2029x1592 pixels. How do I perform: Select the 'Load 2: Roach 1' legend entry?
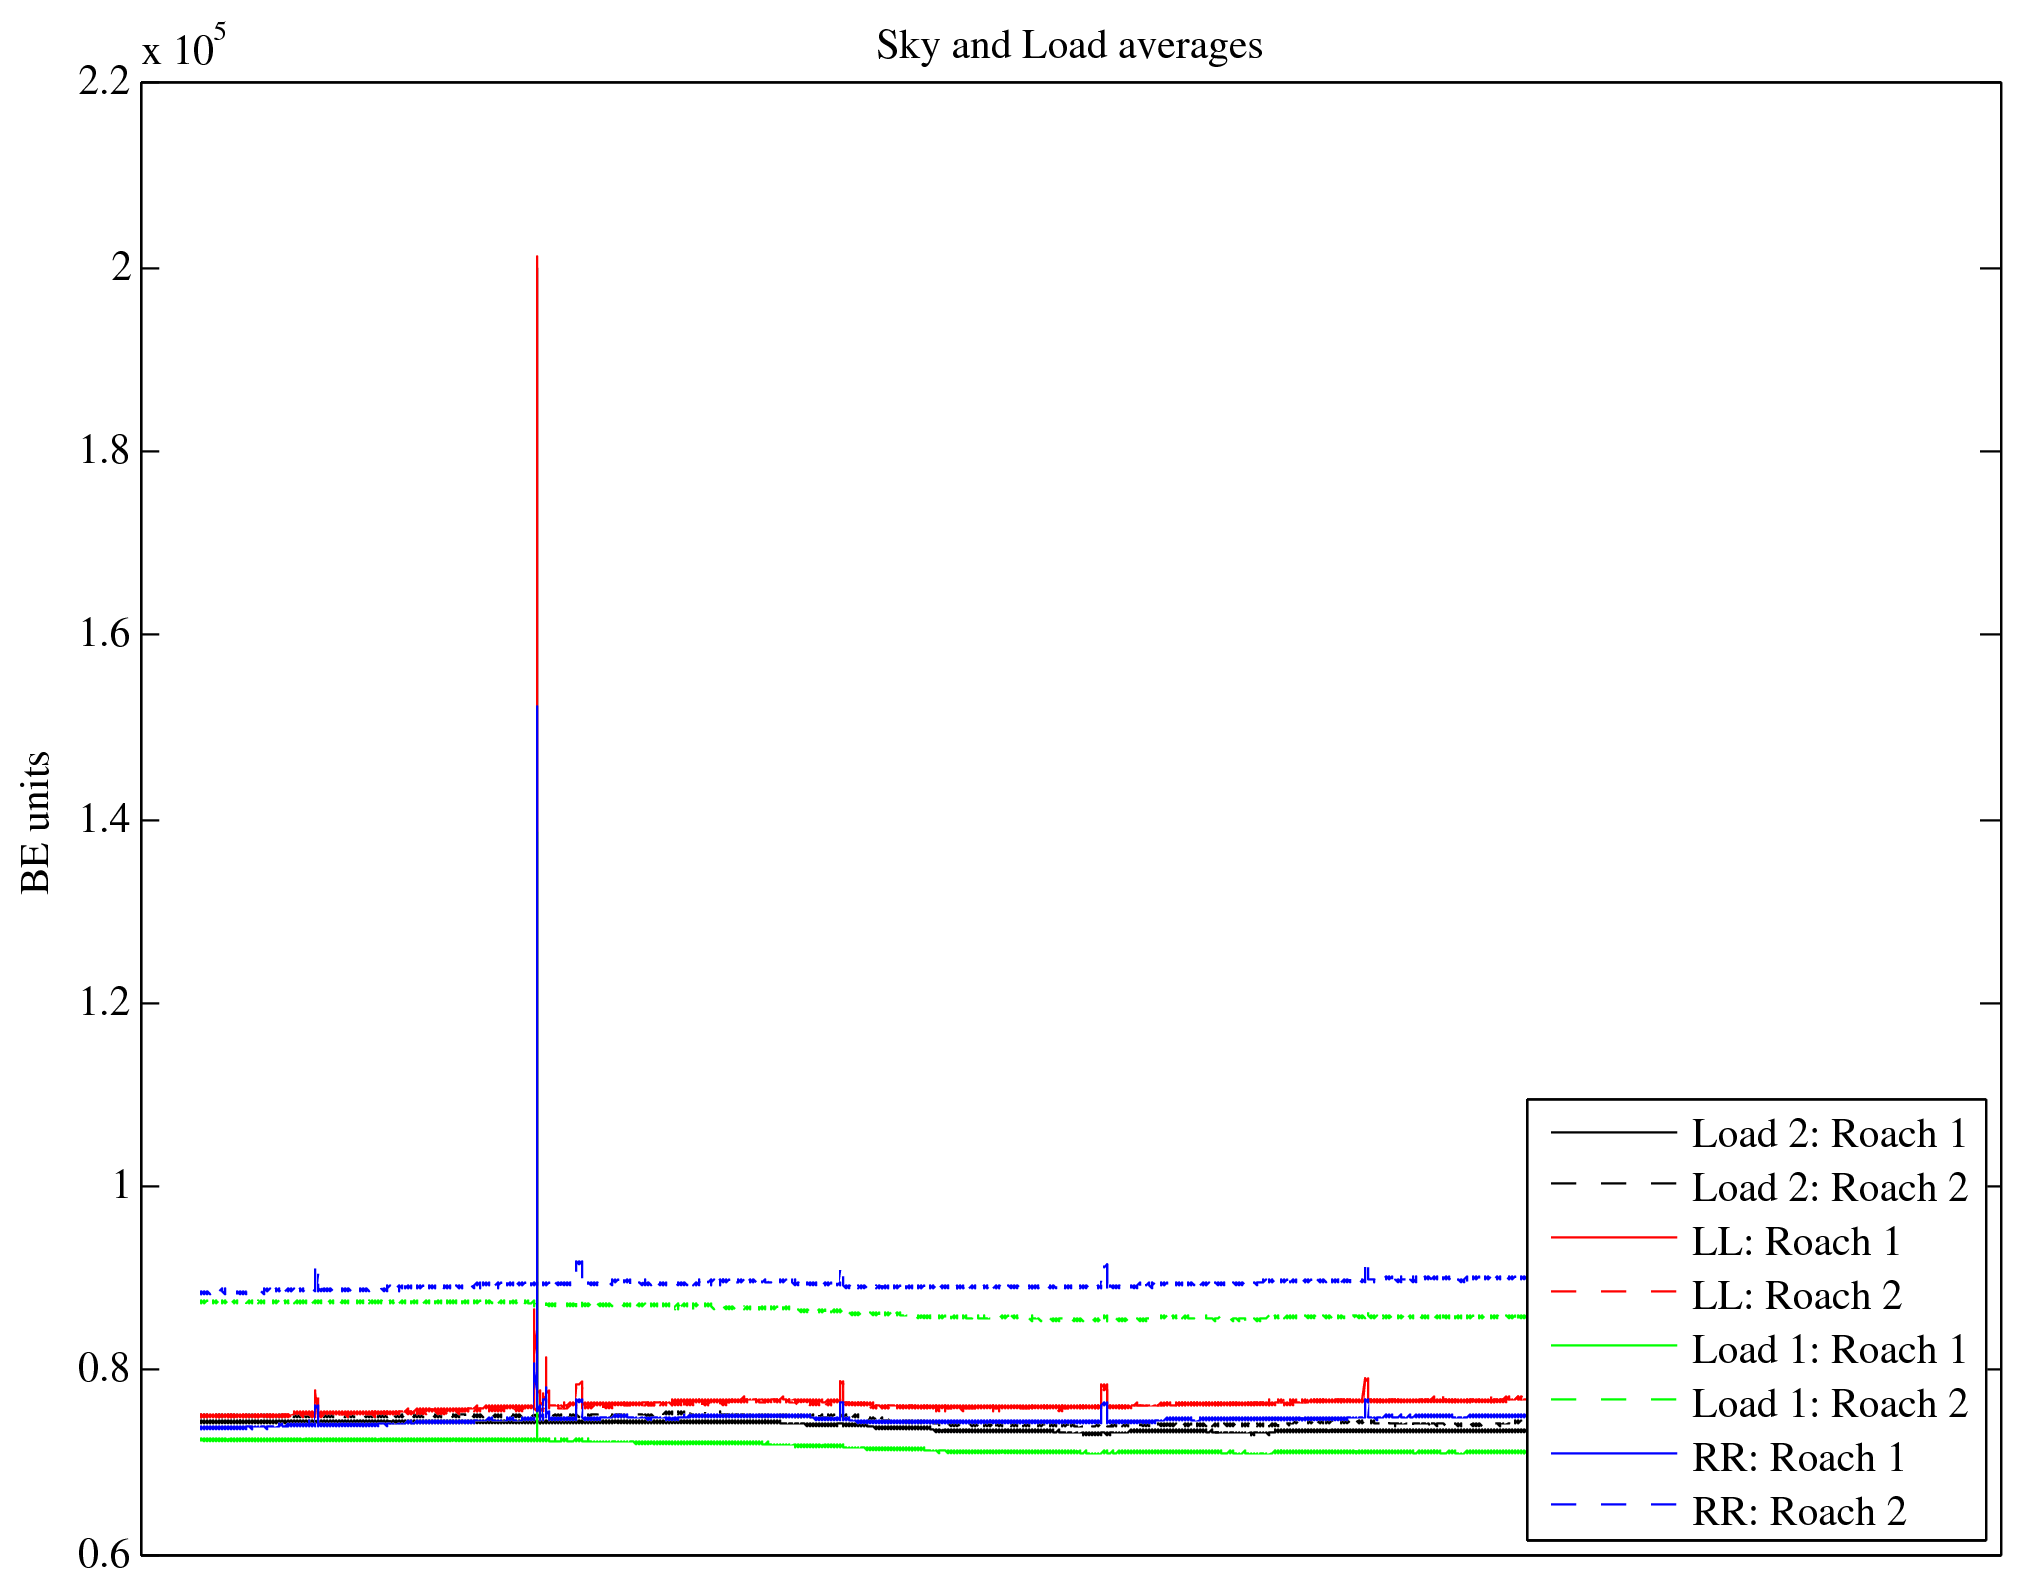pos(1829,1134)
